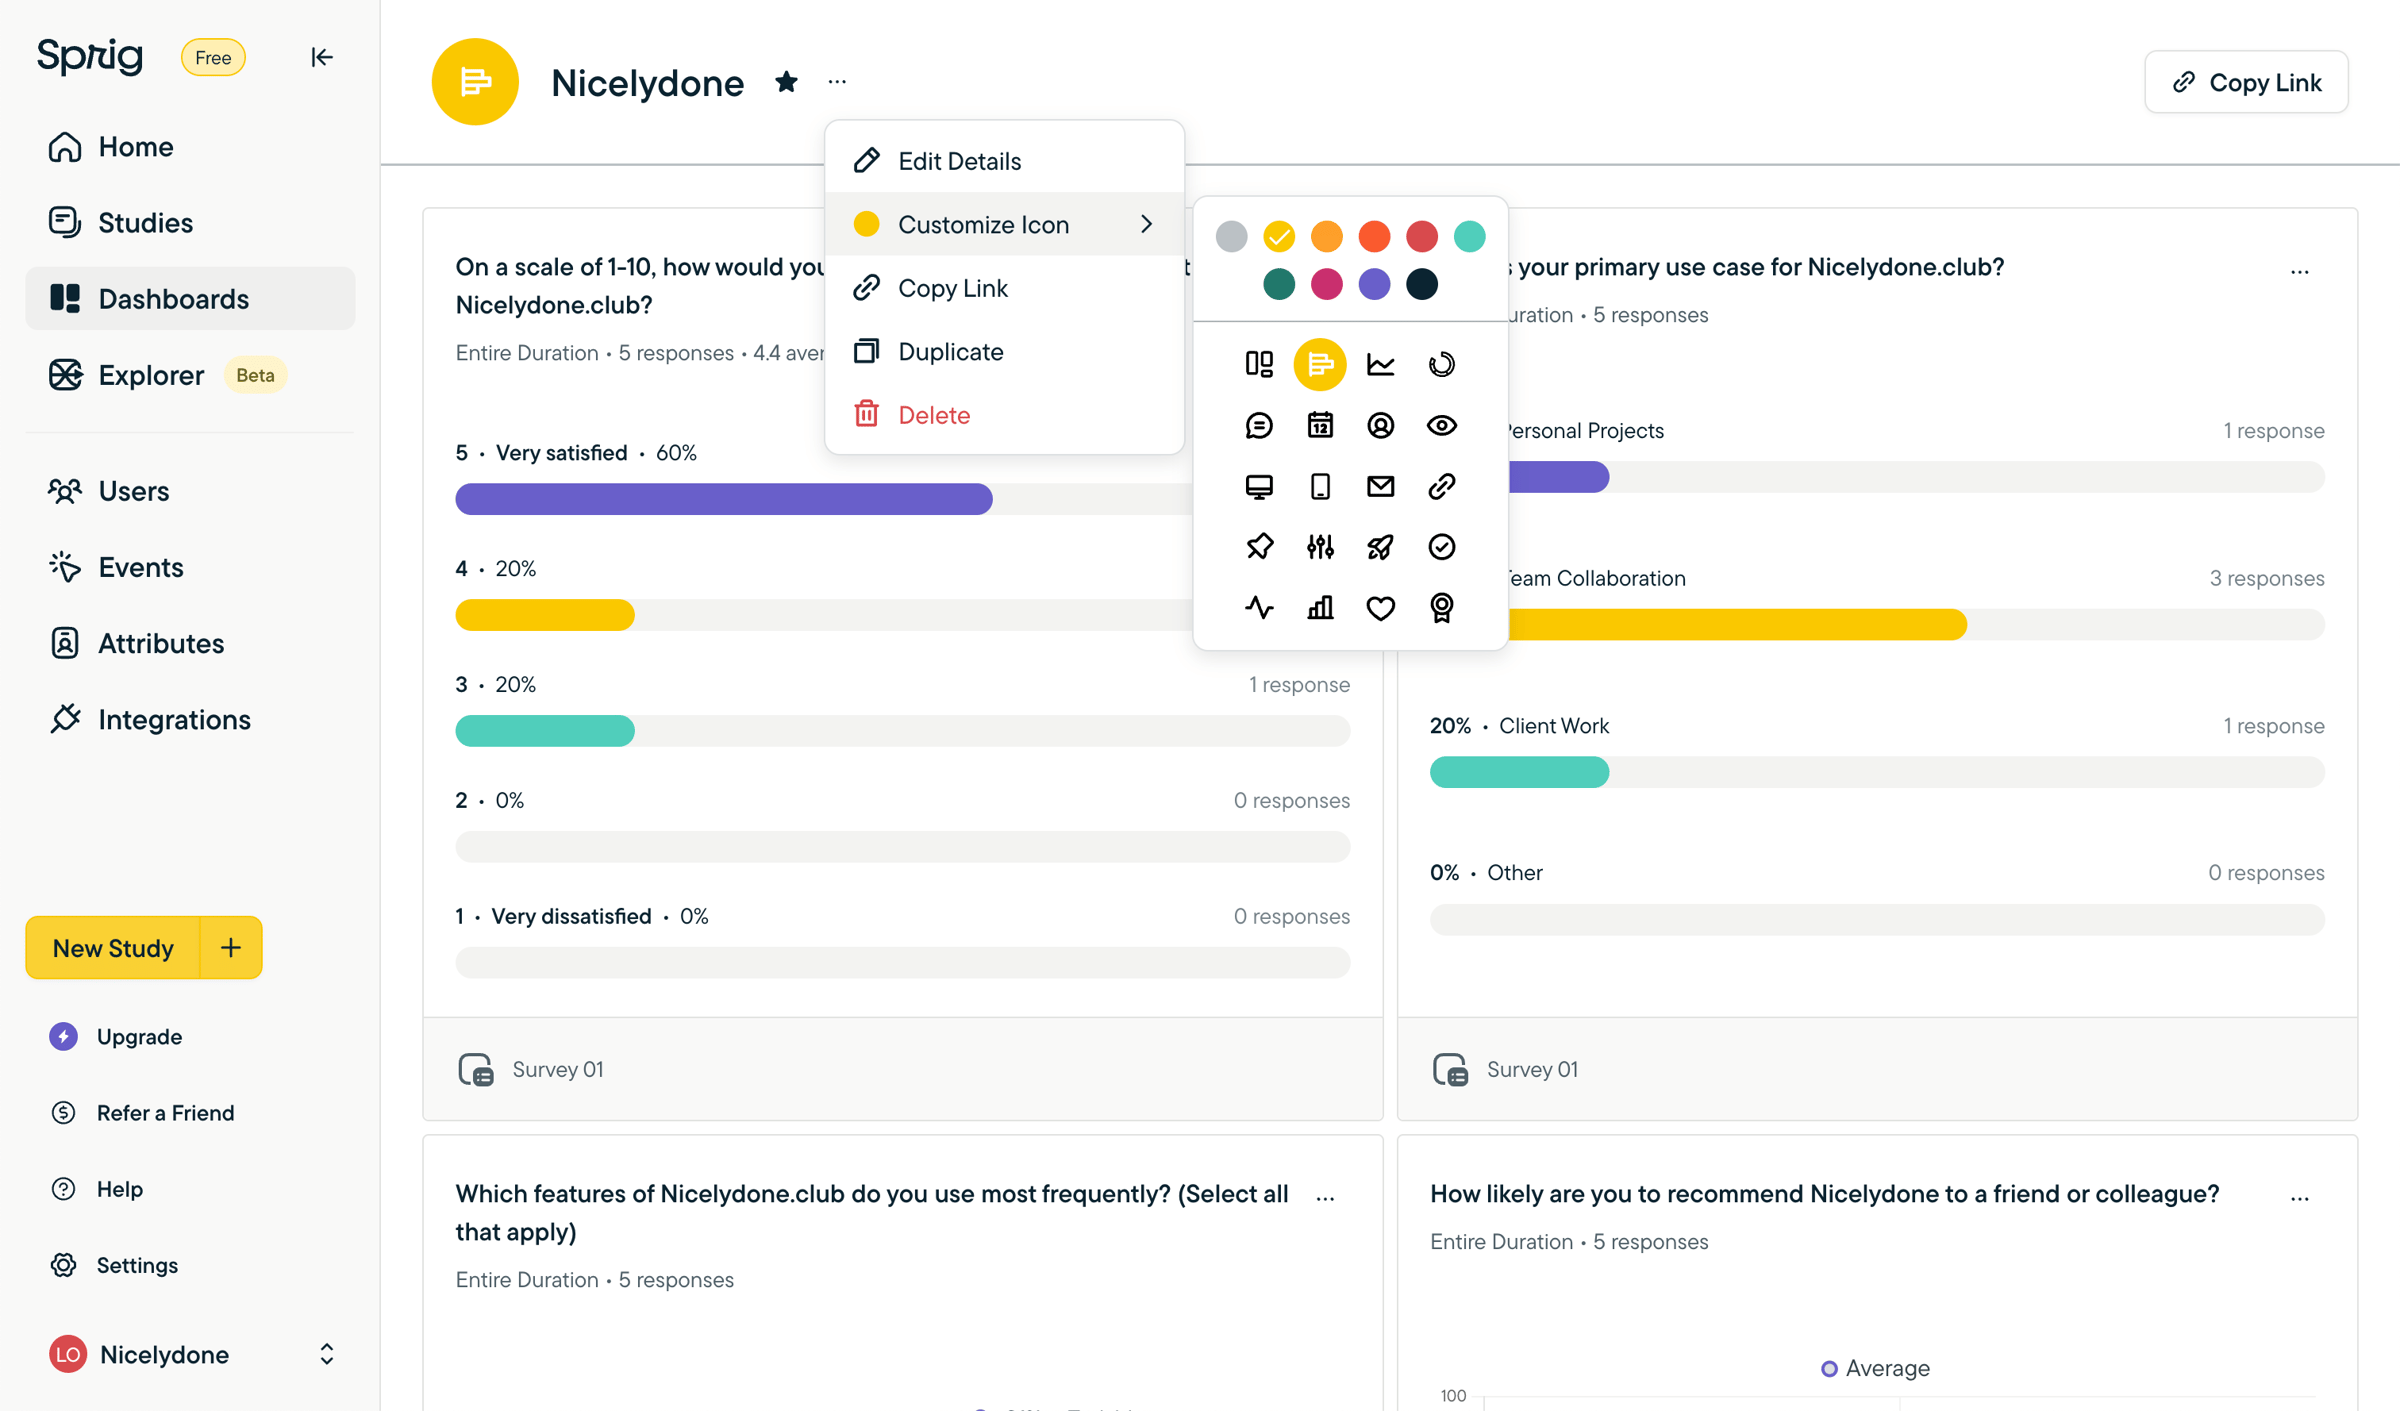Choose the chain link icon in picker

[1441, 486]
